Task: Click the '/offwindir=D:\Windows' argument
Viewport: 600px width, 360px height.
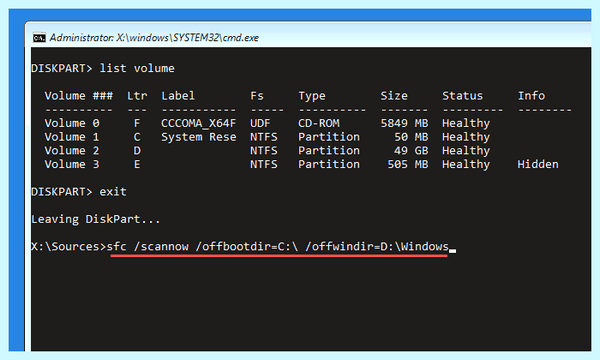Action: (x=377, y=246)
